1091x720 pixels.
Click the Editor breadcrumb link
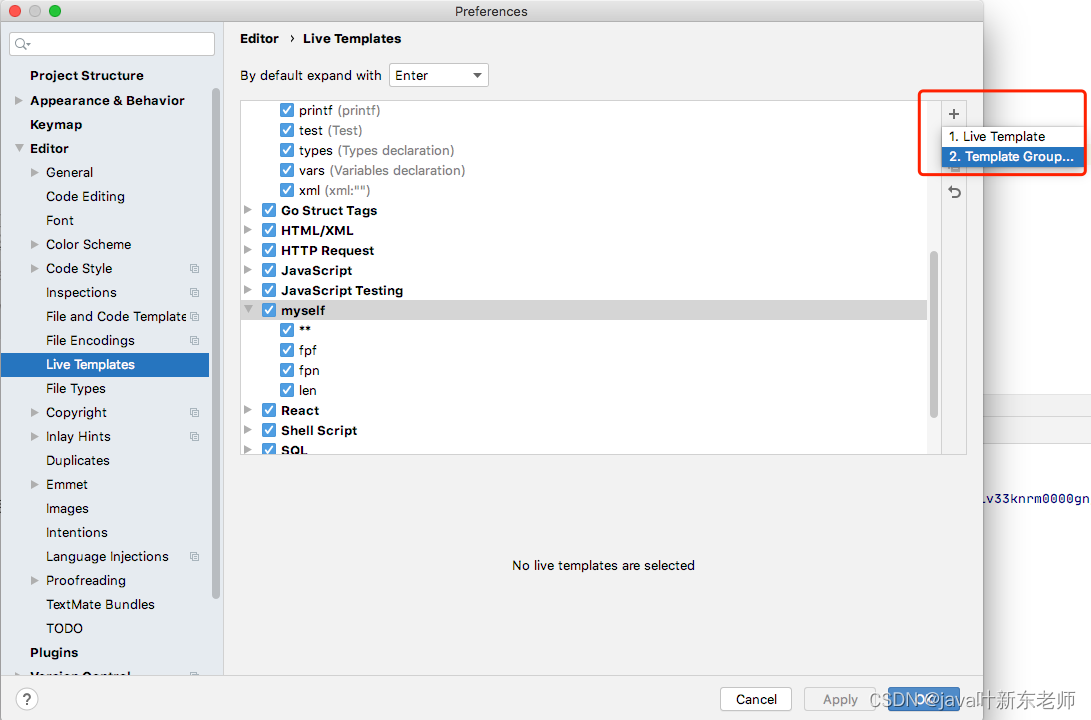point(260,38)
